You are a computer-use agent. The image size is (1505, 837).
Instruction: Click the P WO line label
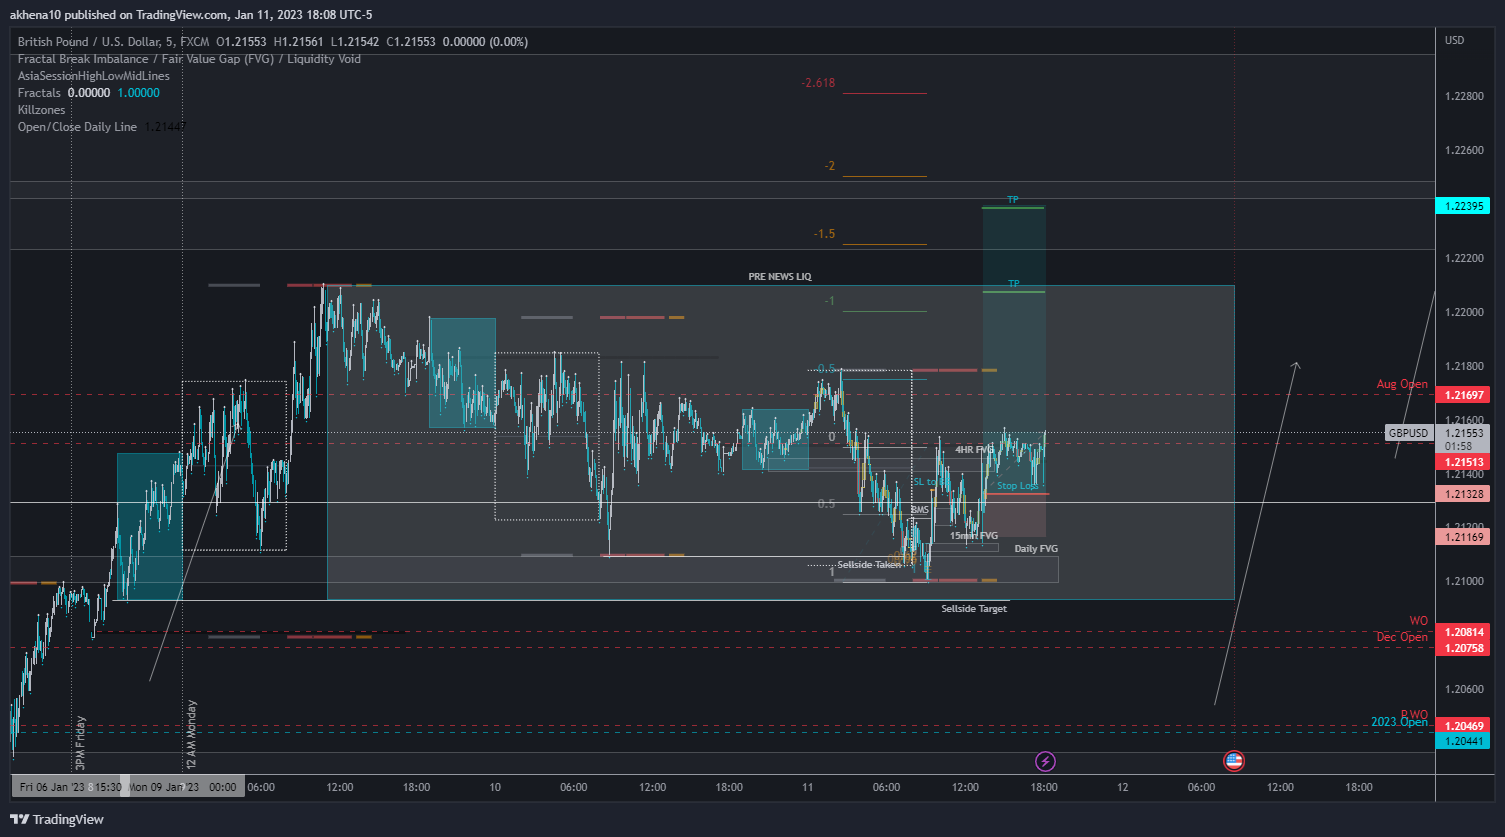pyautogui.click(x=1414, y=714)
